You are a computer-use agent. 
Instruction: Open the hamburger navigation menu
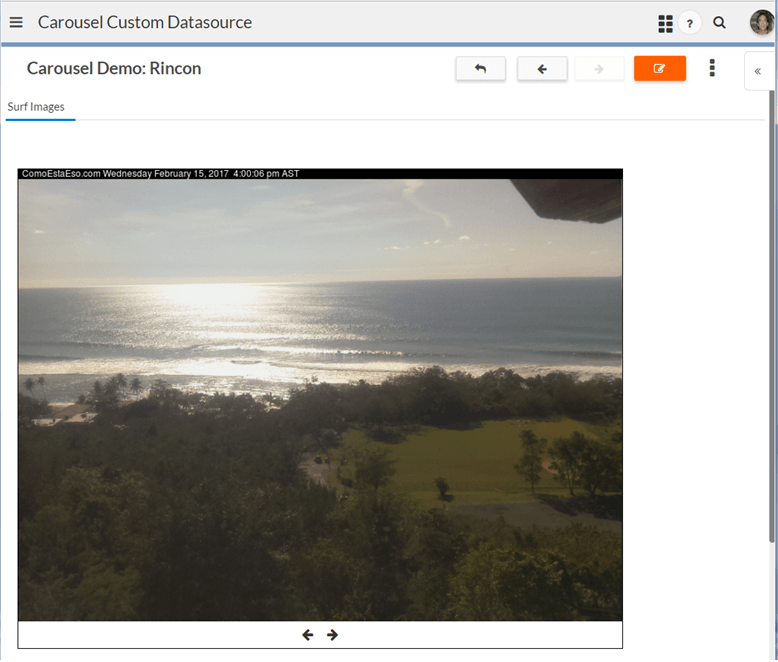click(x=16, y=22)
